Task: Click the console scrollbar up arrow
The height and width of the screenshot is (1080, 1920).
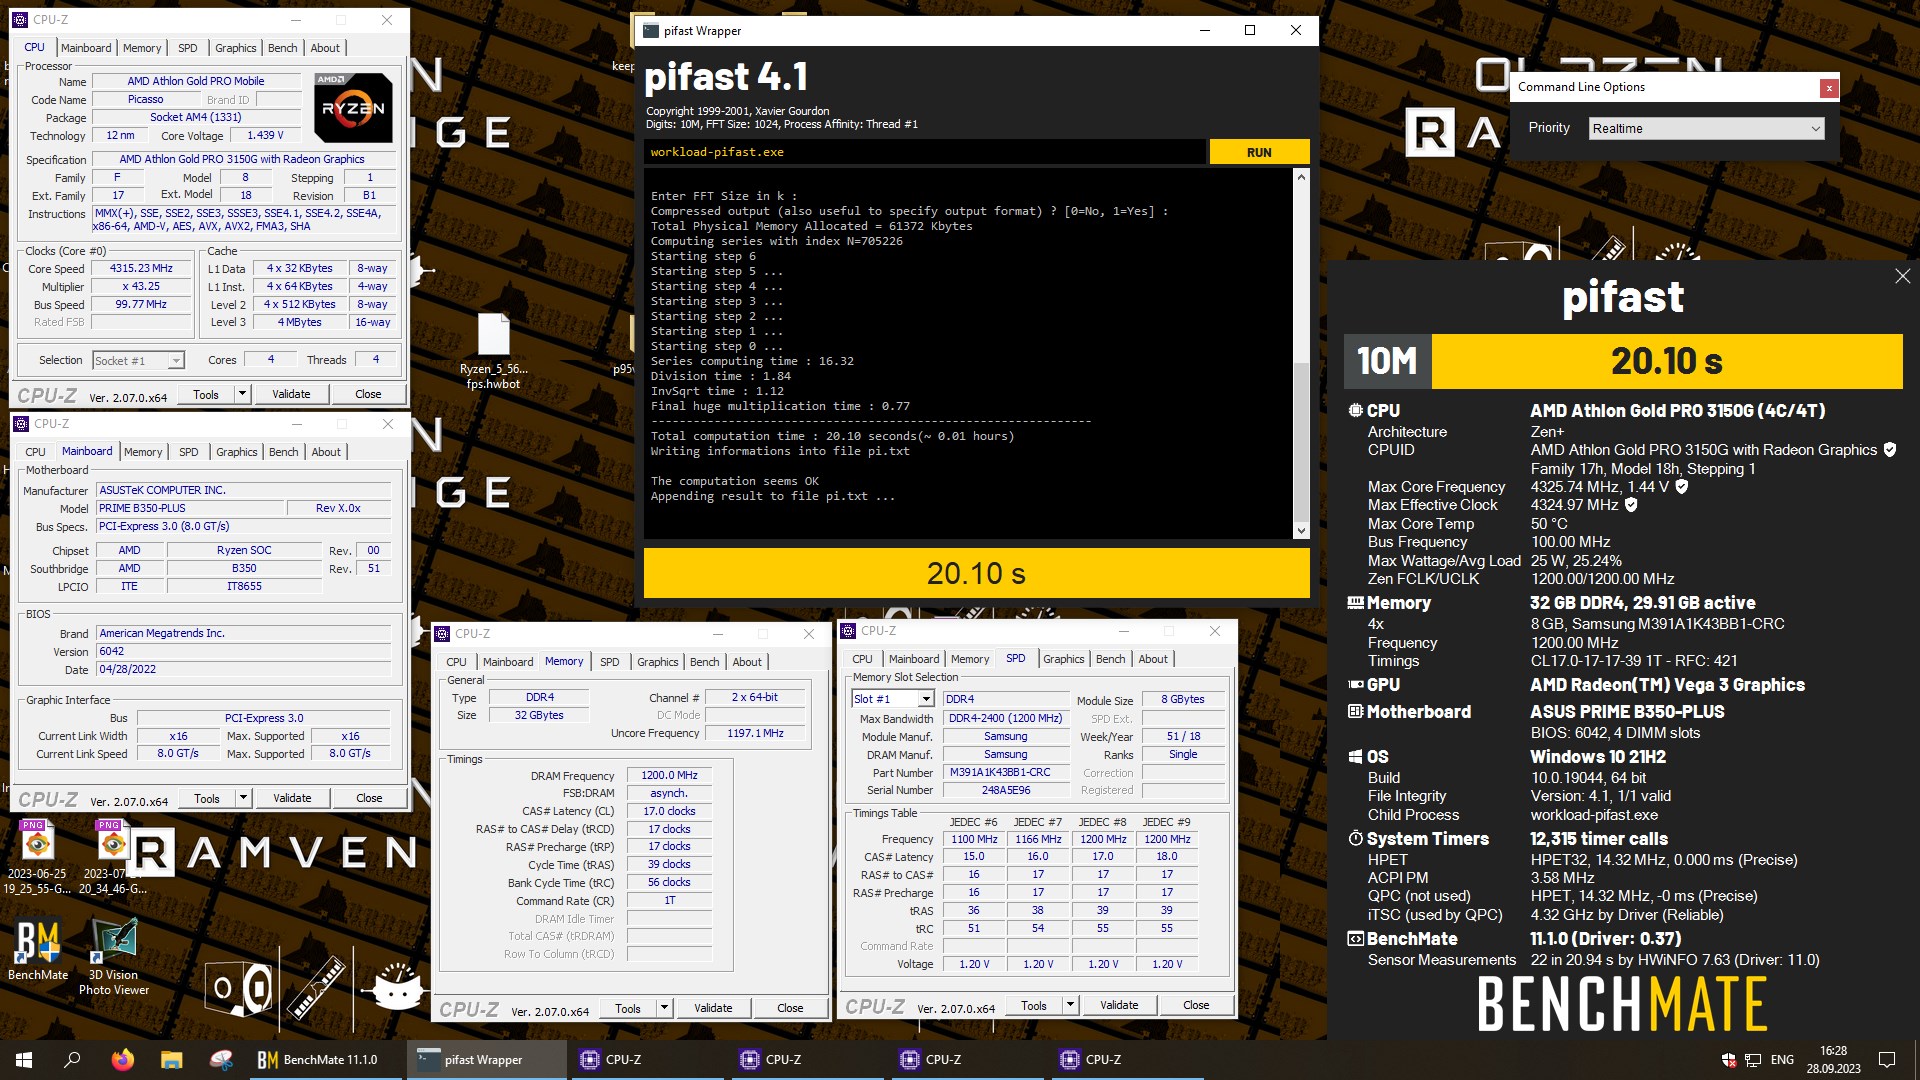Action: pos(1301,177)
